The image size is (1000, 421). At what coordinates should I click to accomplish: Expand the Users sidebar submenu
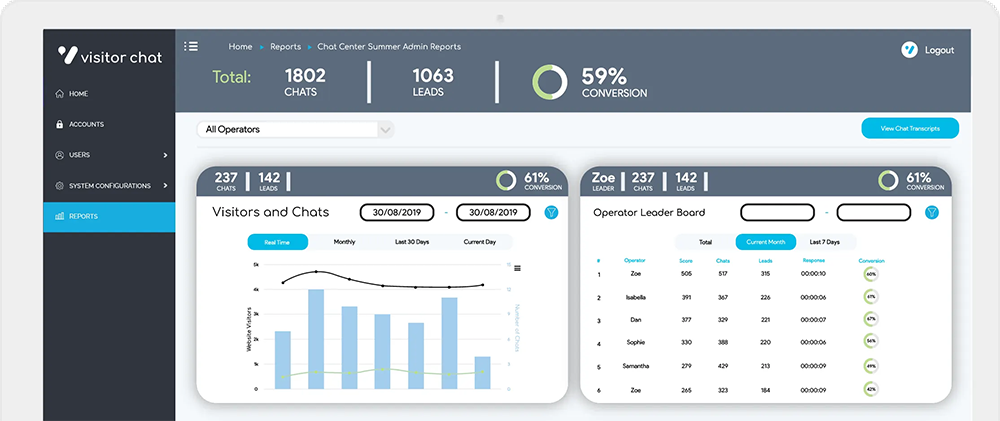tap(165, 155)
